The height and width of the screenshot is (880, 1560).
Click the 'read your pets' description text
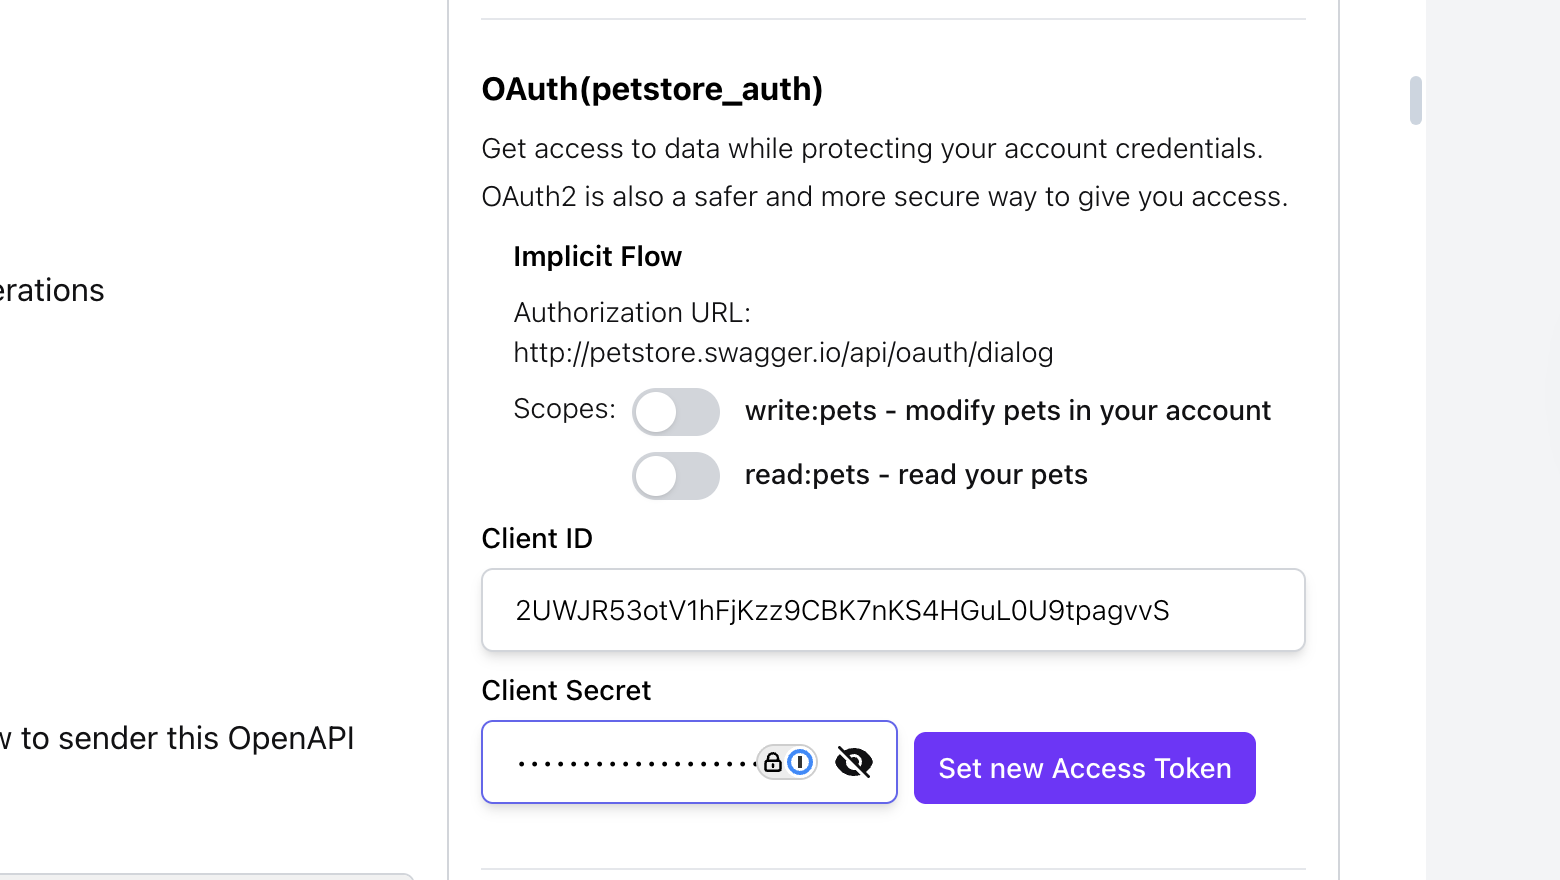tap(992, 475)
